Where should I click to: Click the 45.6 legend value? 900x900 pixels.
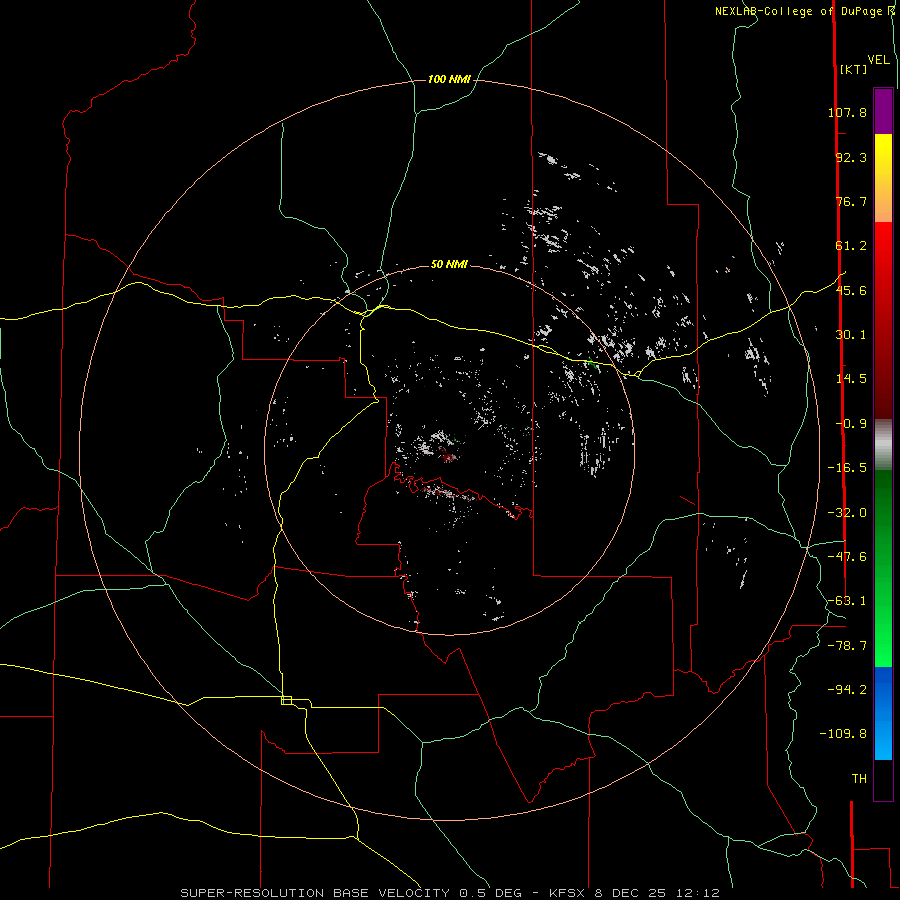pyautogui.click(x=851, y=290)
